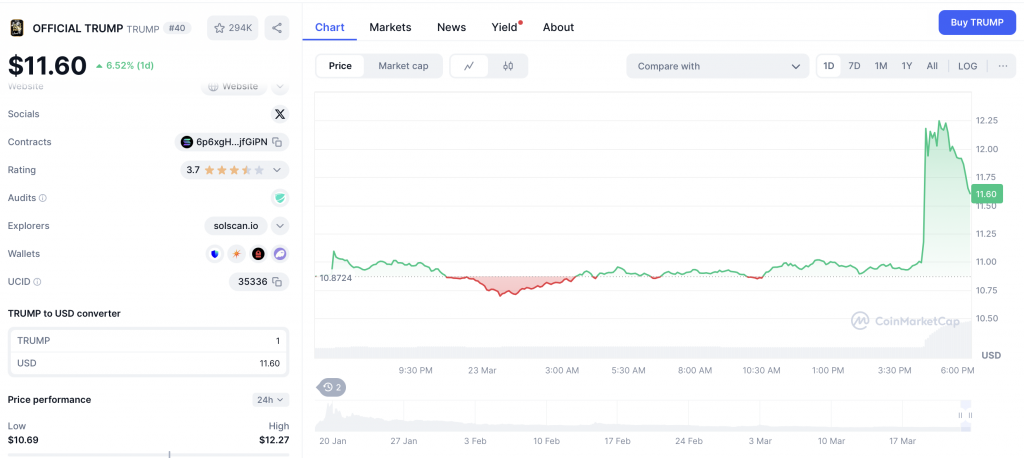The width and height of the screenshot is (1024, 458).
Task: Copy the UCID 35336 value
Action: click(277, 282)
